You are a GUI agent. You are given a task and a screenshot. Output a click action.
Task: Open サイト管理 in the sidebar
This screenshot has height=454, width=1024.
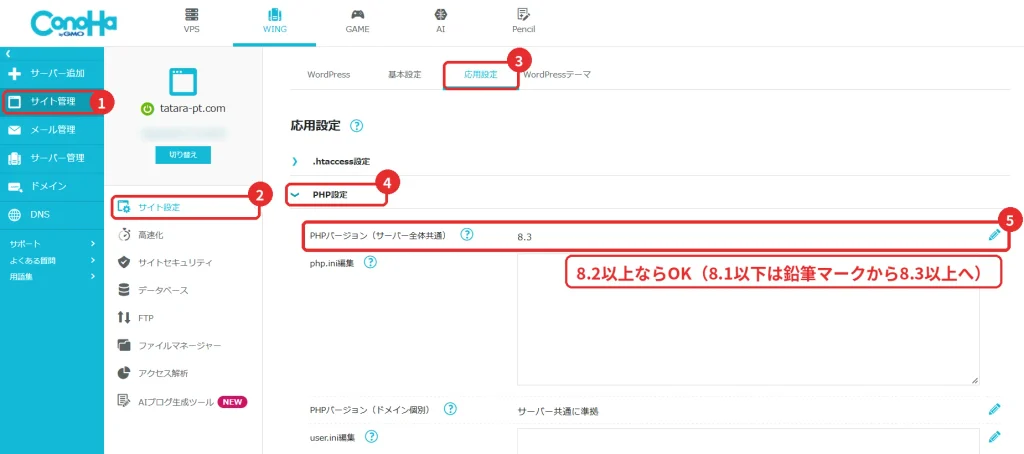52,101
